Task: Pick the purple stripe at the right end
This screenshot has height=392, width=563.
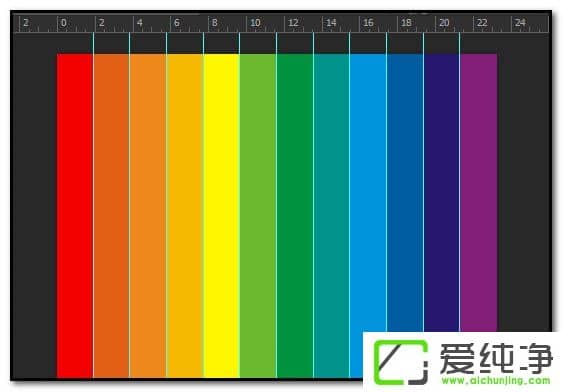Action: 479,193
